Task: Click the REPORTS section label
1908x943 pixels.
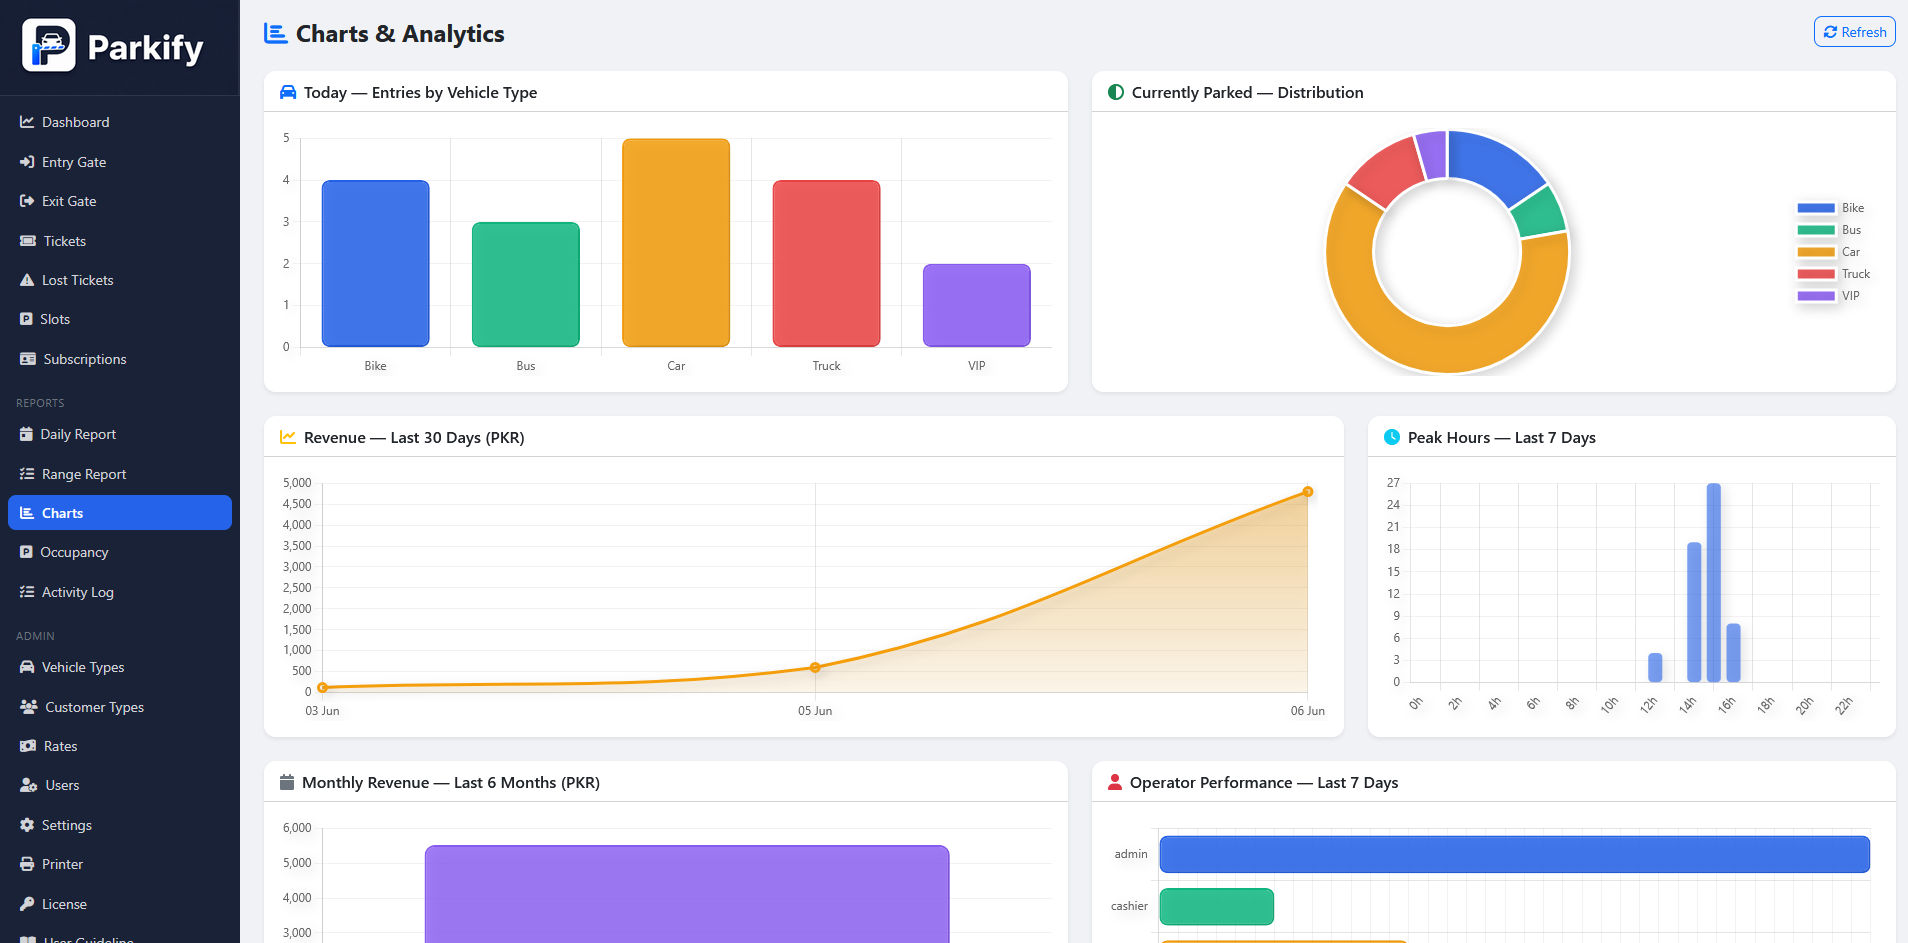Action: [40, 403]
